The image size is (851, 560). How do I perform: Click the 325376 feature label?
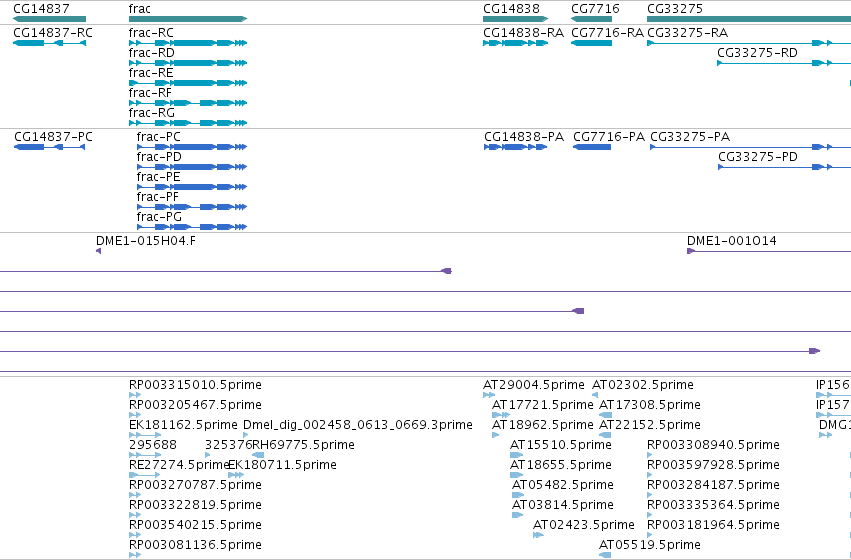[x=228, y=444]
